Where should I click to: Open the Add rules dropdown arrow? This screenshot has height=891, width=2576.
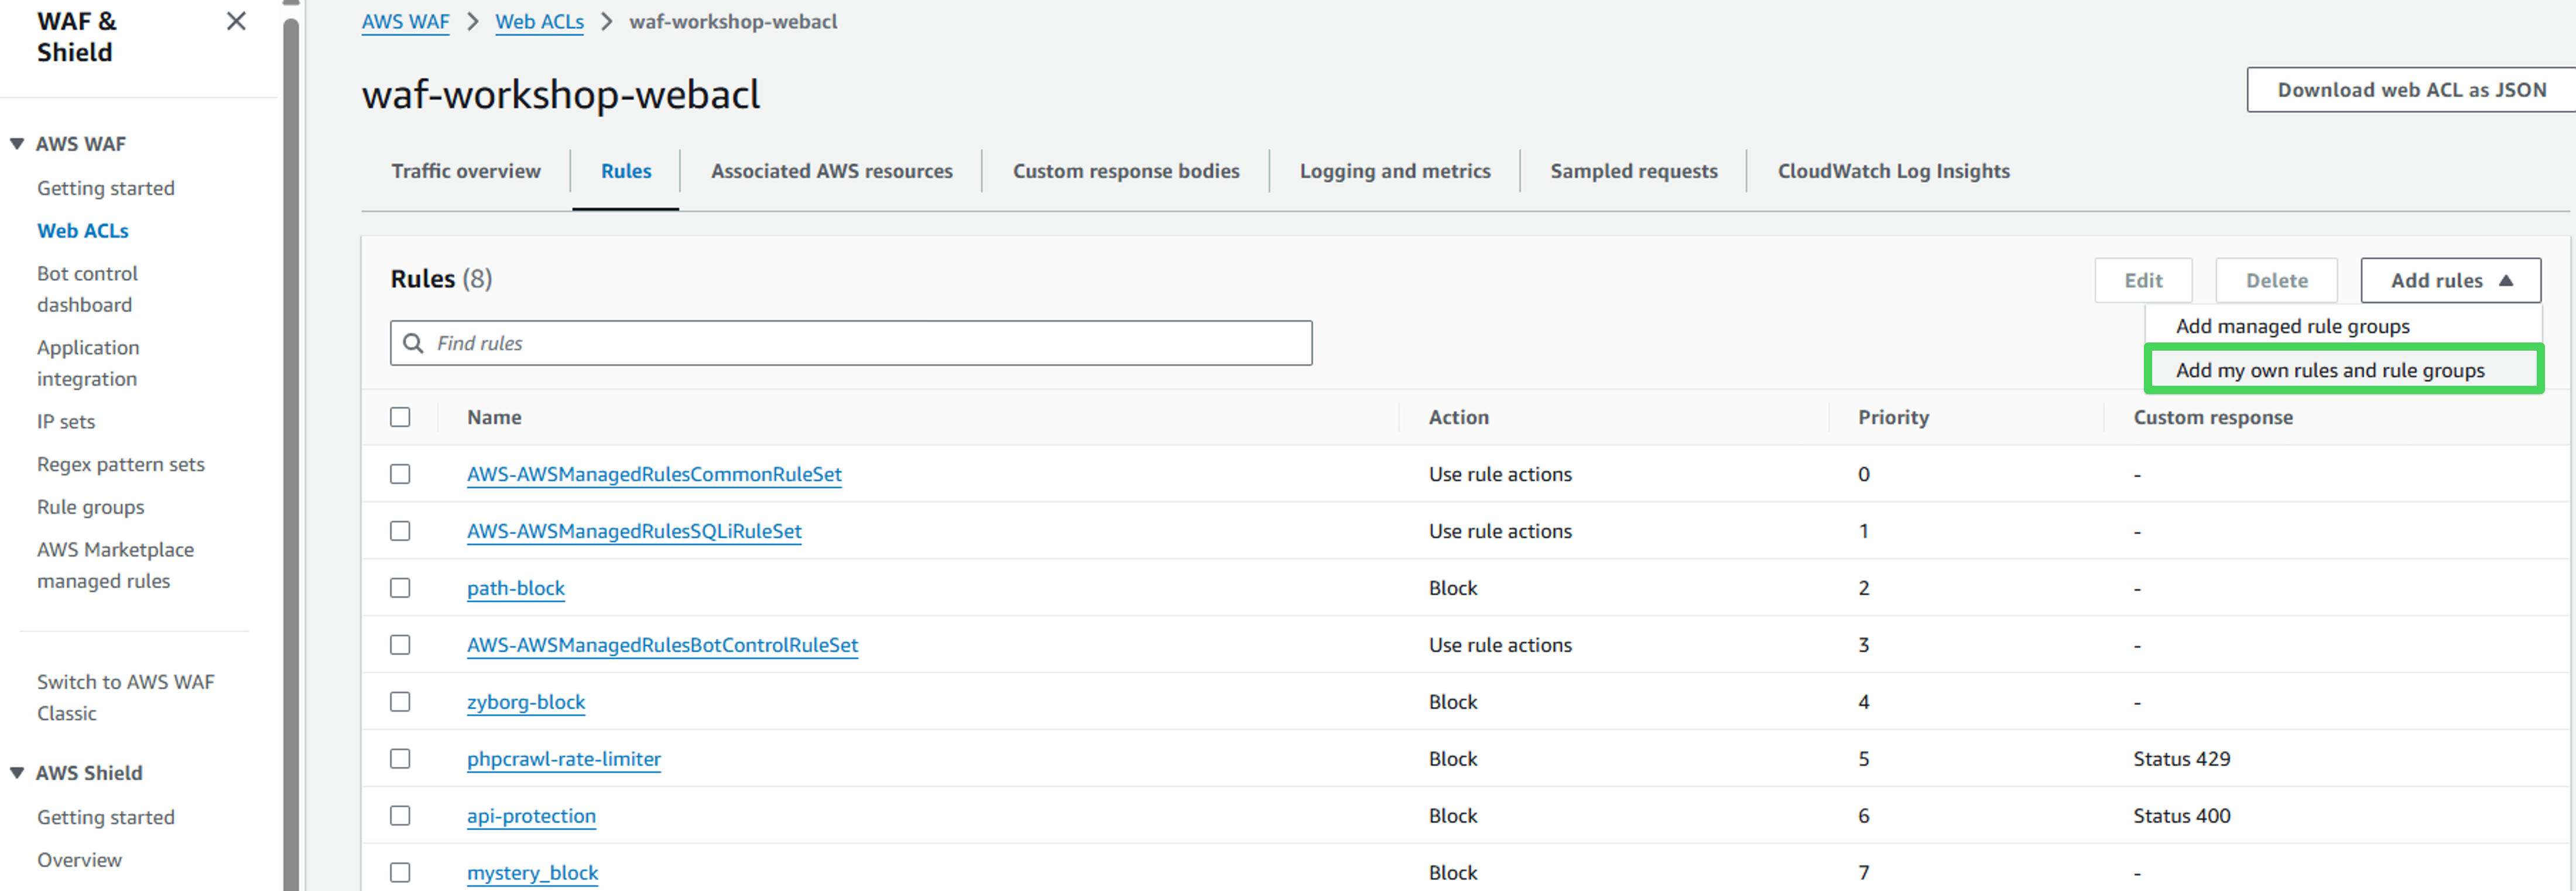[2506, 281]
